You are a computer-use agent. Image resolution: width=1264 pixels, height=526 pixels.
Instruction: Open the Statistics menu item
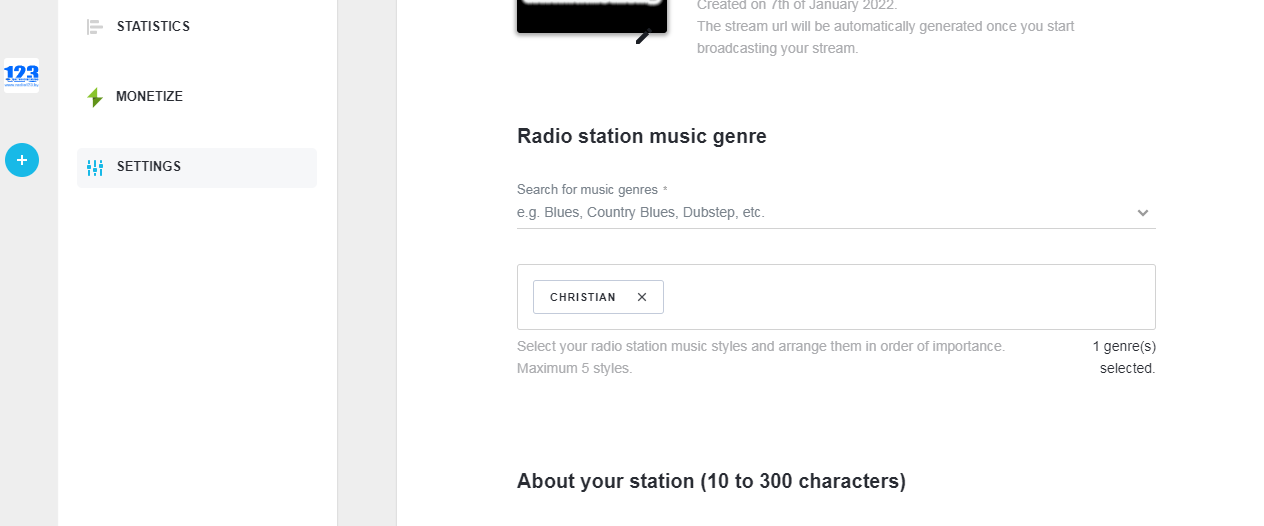point(153,27)
